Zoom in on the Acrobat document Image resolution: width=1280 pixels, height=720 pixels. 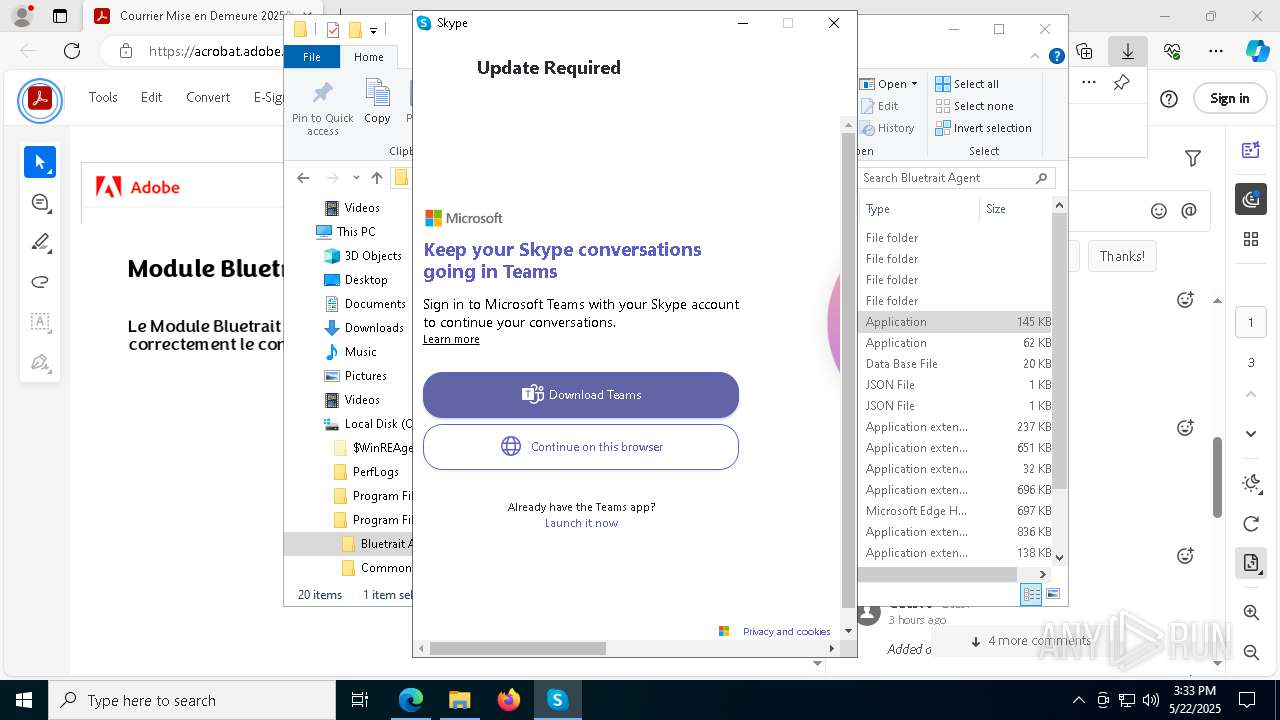pyautogui.click(x=1250, y=612)
